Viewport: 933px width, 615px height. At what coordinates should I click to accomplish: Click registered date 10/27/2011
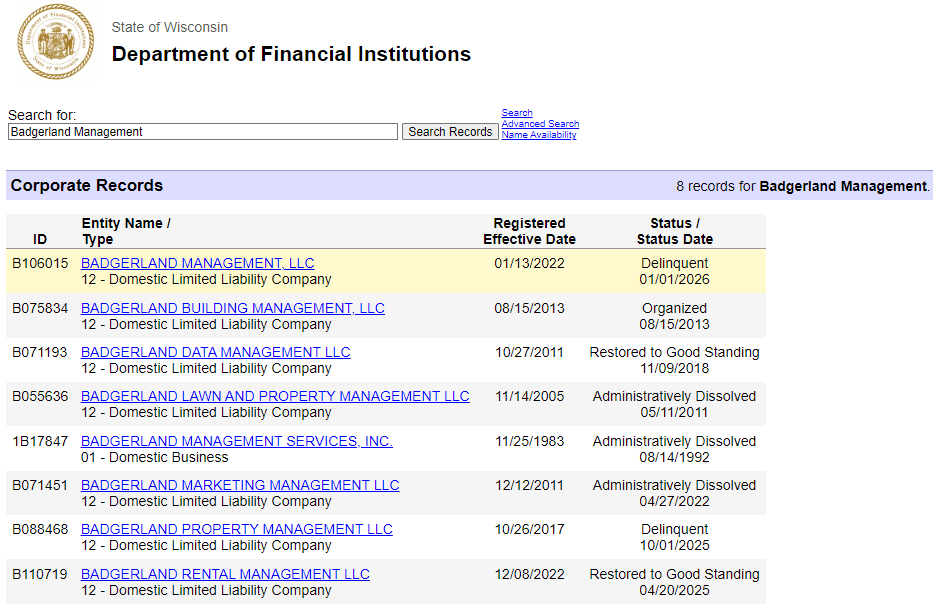tap(529, 353)
